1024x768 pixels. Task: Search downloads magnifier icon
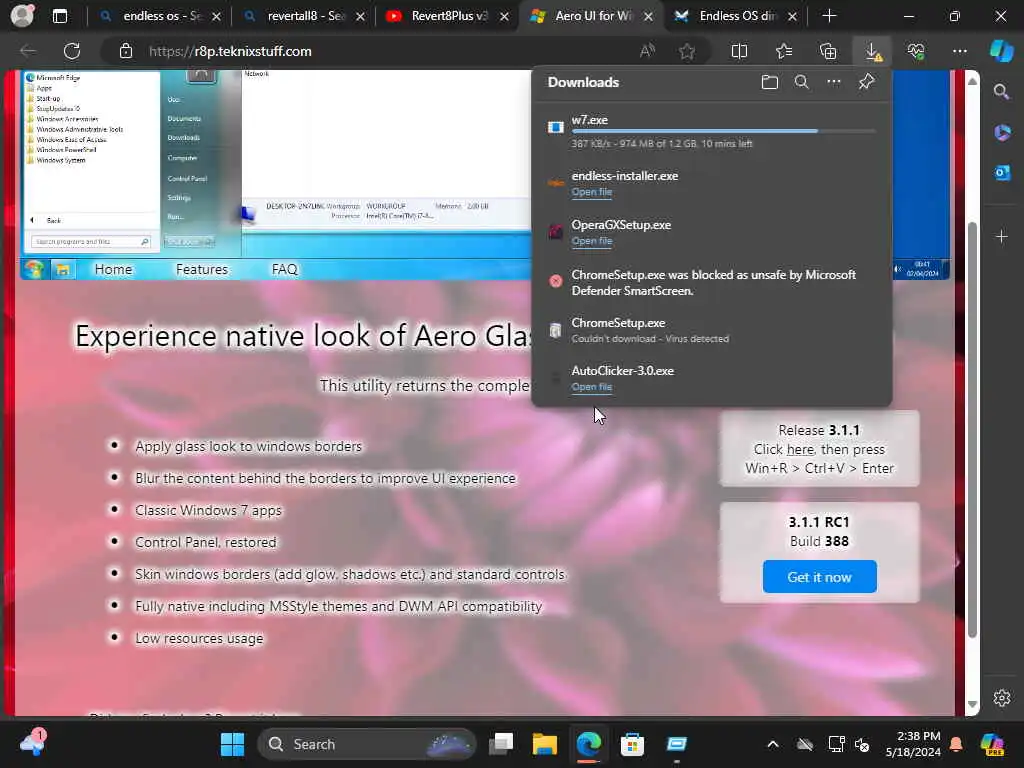point(802,82)
